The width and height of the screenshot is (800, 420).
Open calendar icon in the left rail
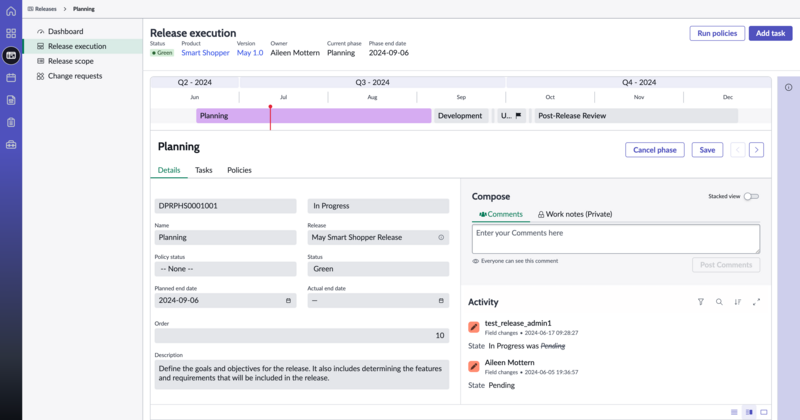coord(11,78)
